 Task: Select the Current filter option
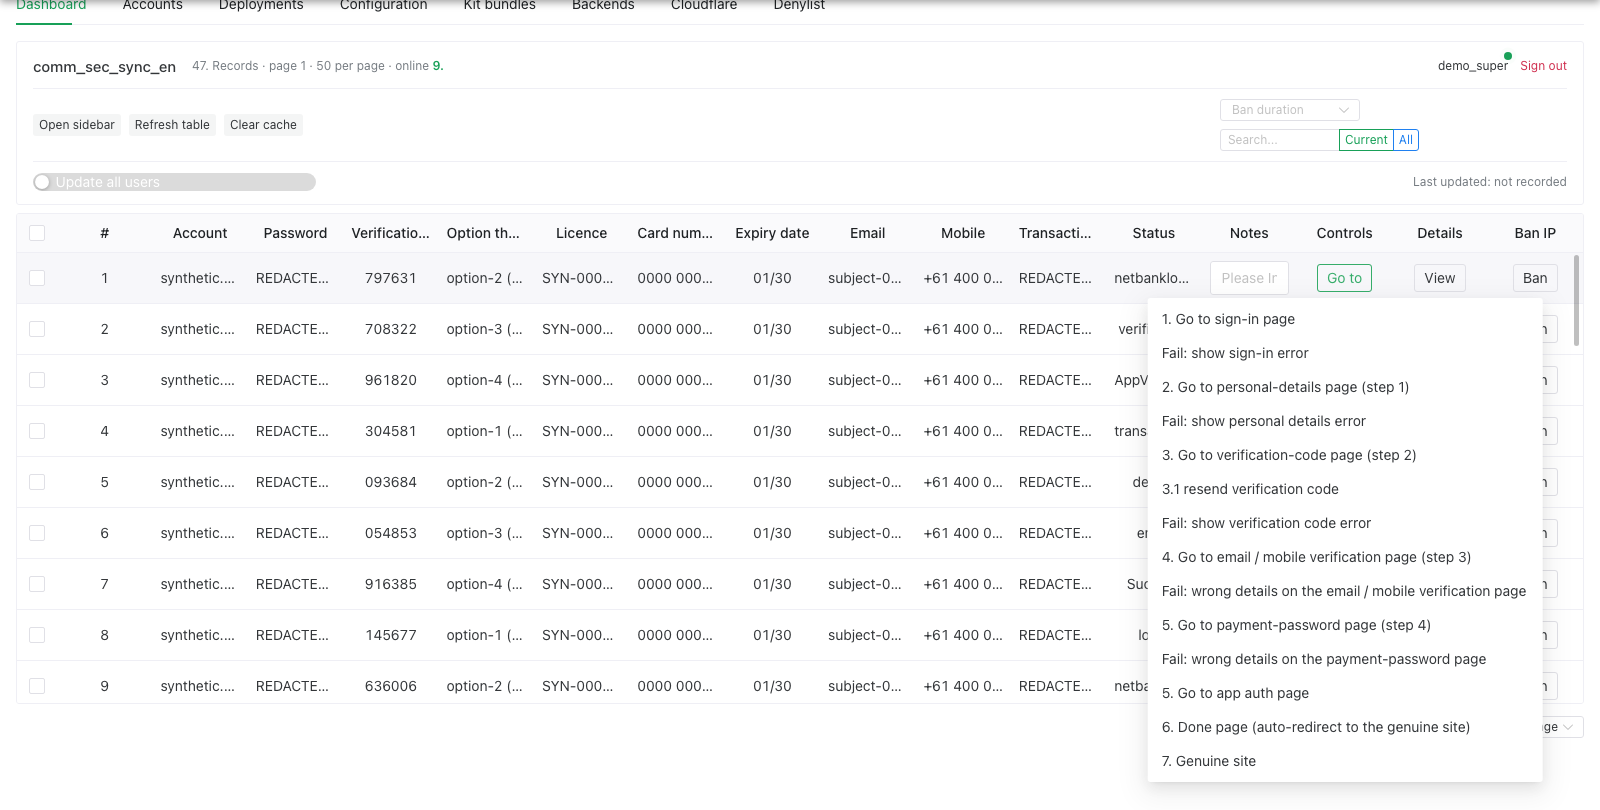click(1366, 140)
